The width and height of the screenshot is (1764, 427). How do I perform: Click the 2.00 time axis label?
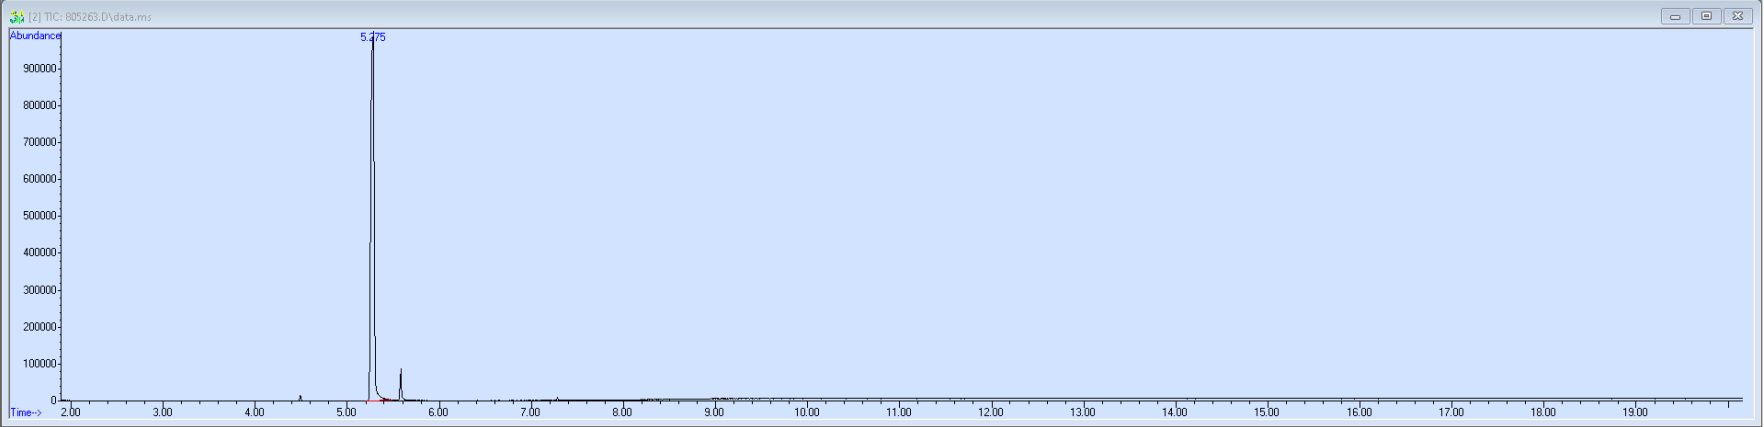(x=70, y=412)
